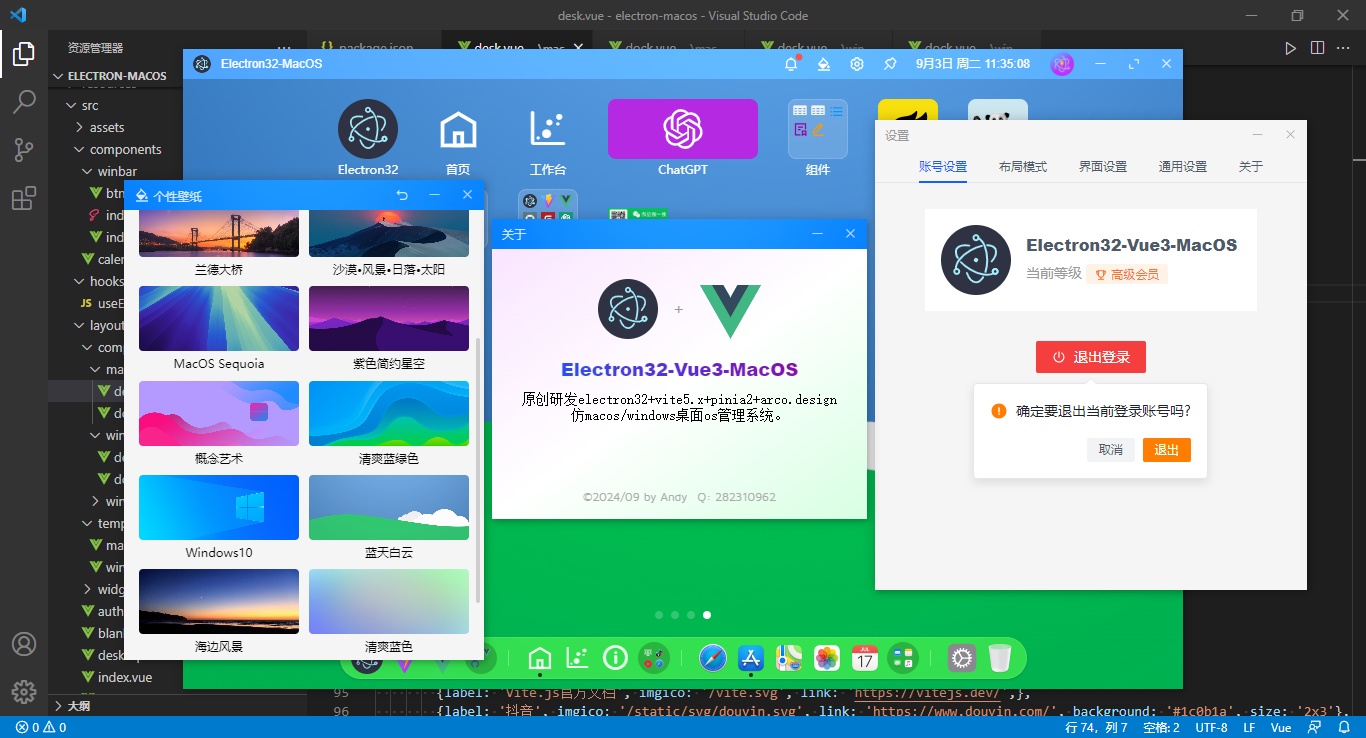Open Safari from the dock
Image resolution: width=1366 pixels, height=738 pixels.
pos(712,658)
